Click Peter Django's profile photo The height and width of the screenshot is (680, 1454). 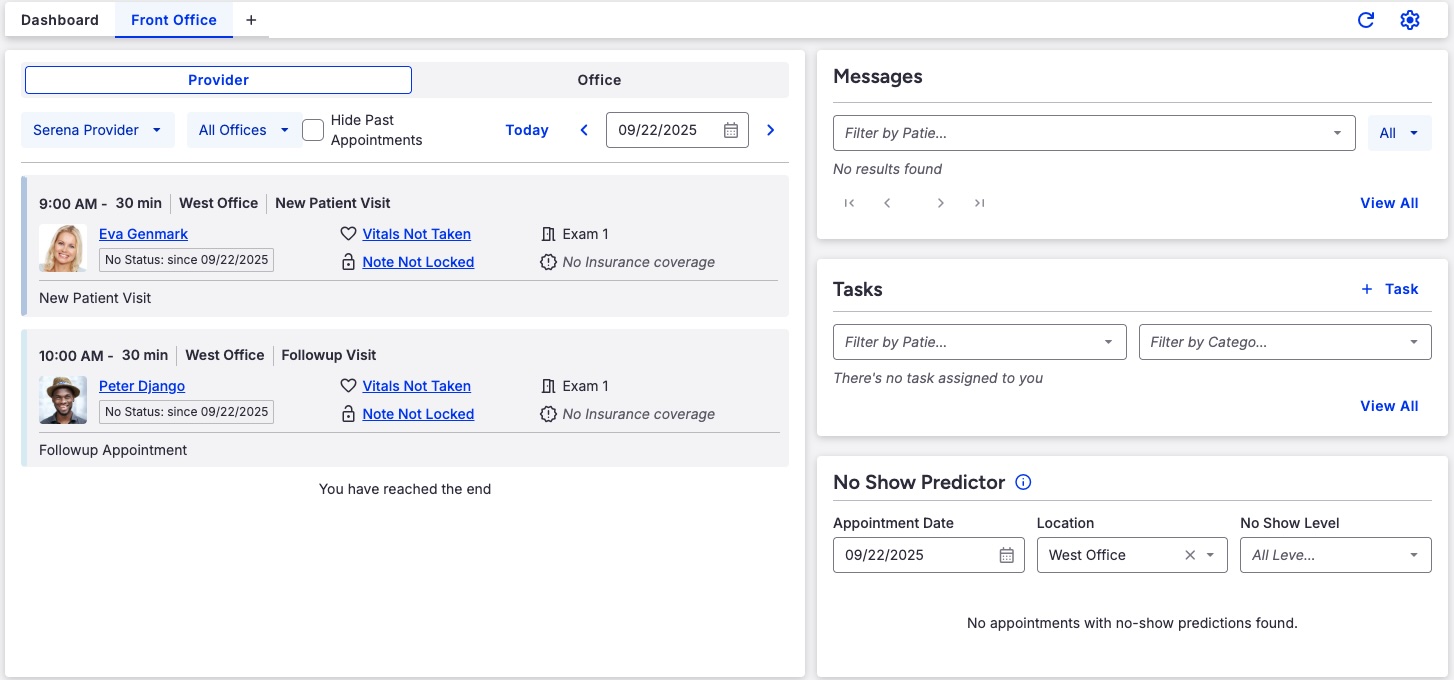pos(63,400)
